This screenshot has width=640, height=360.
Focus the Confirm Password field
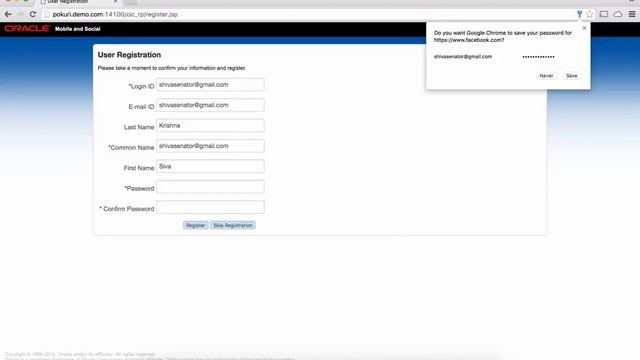coord(210,207)
